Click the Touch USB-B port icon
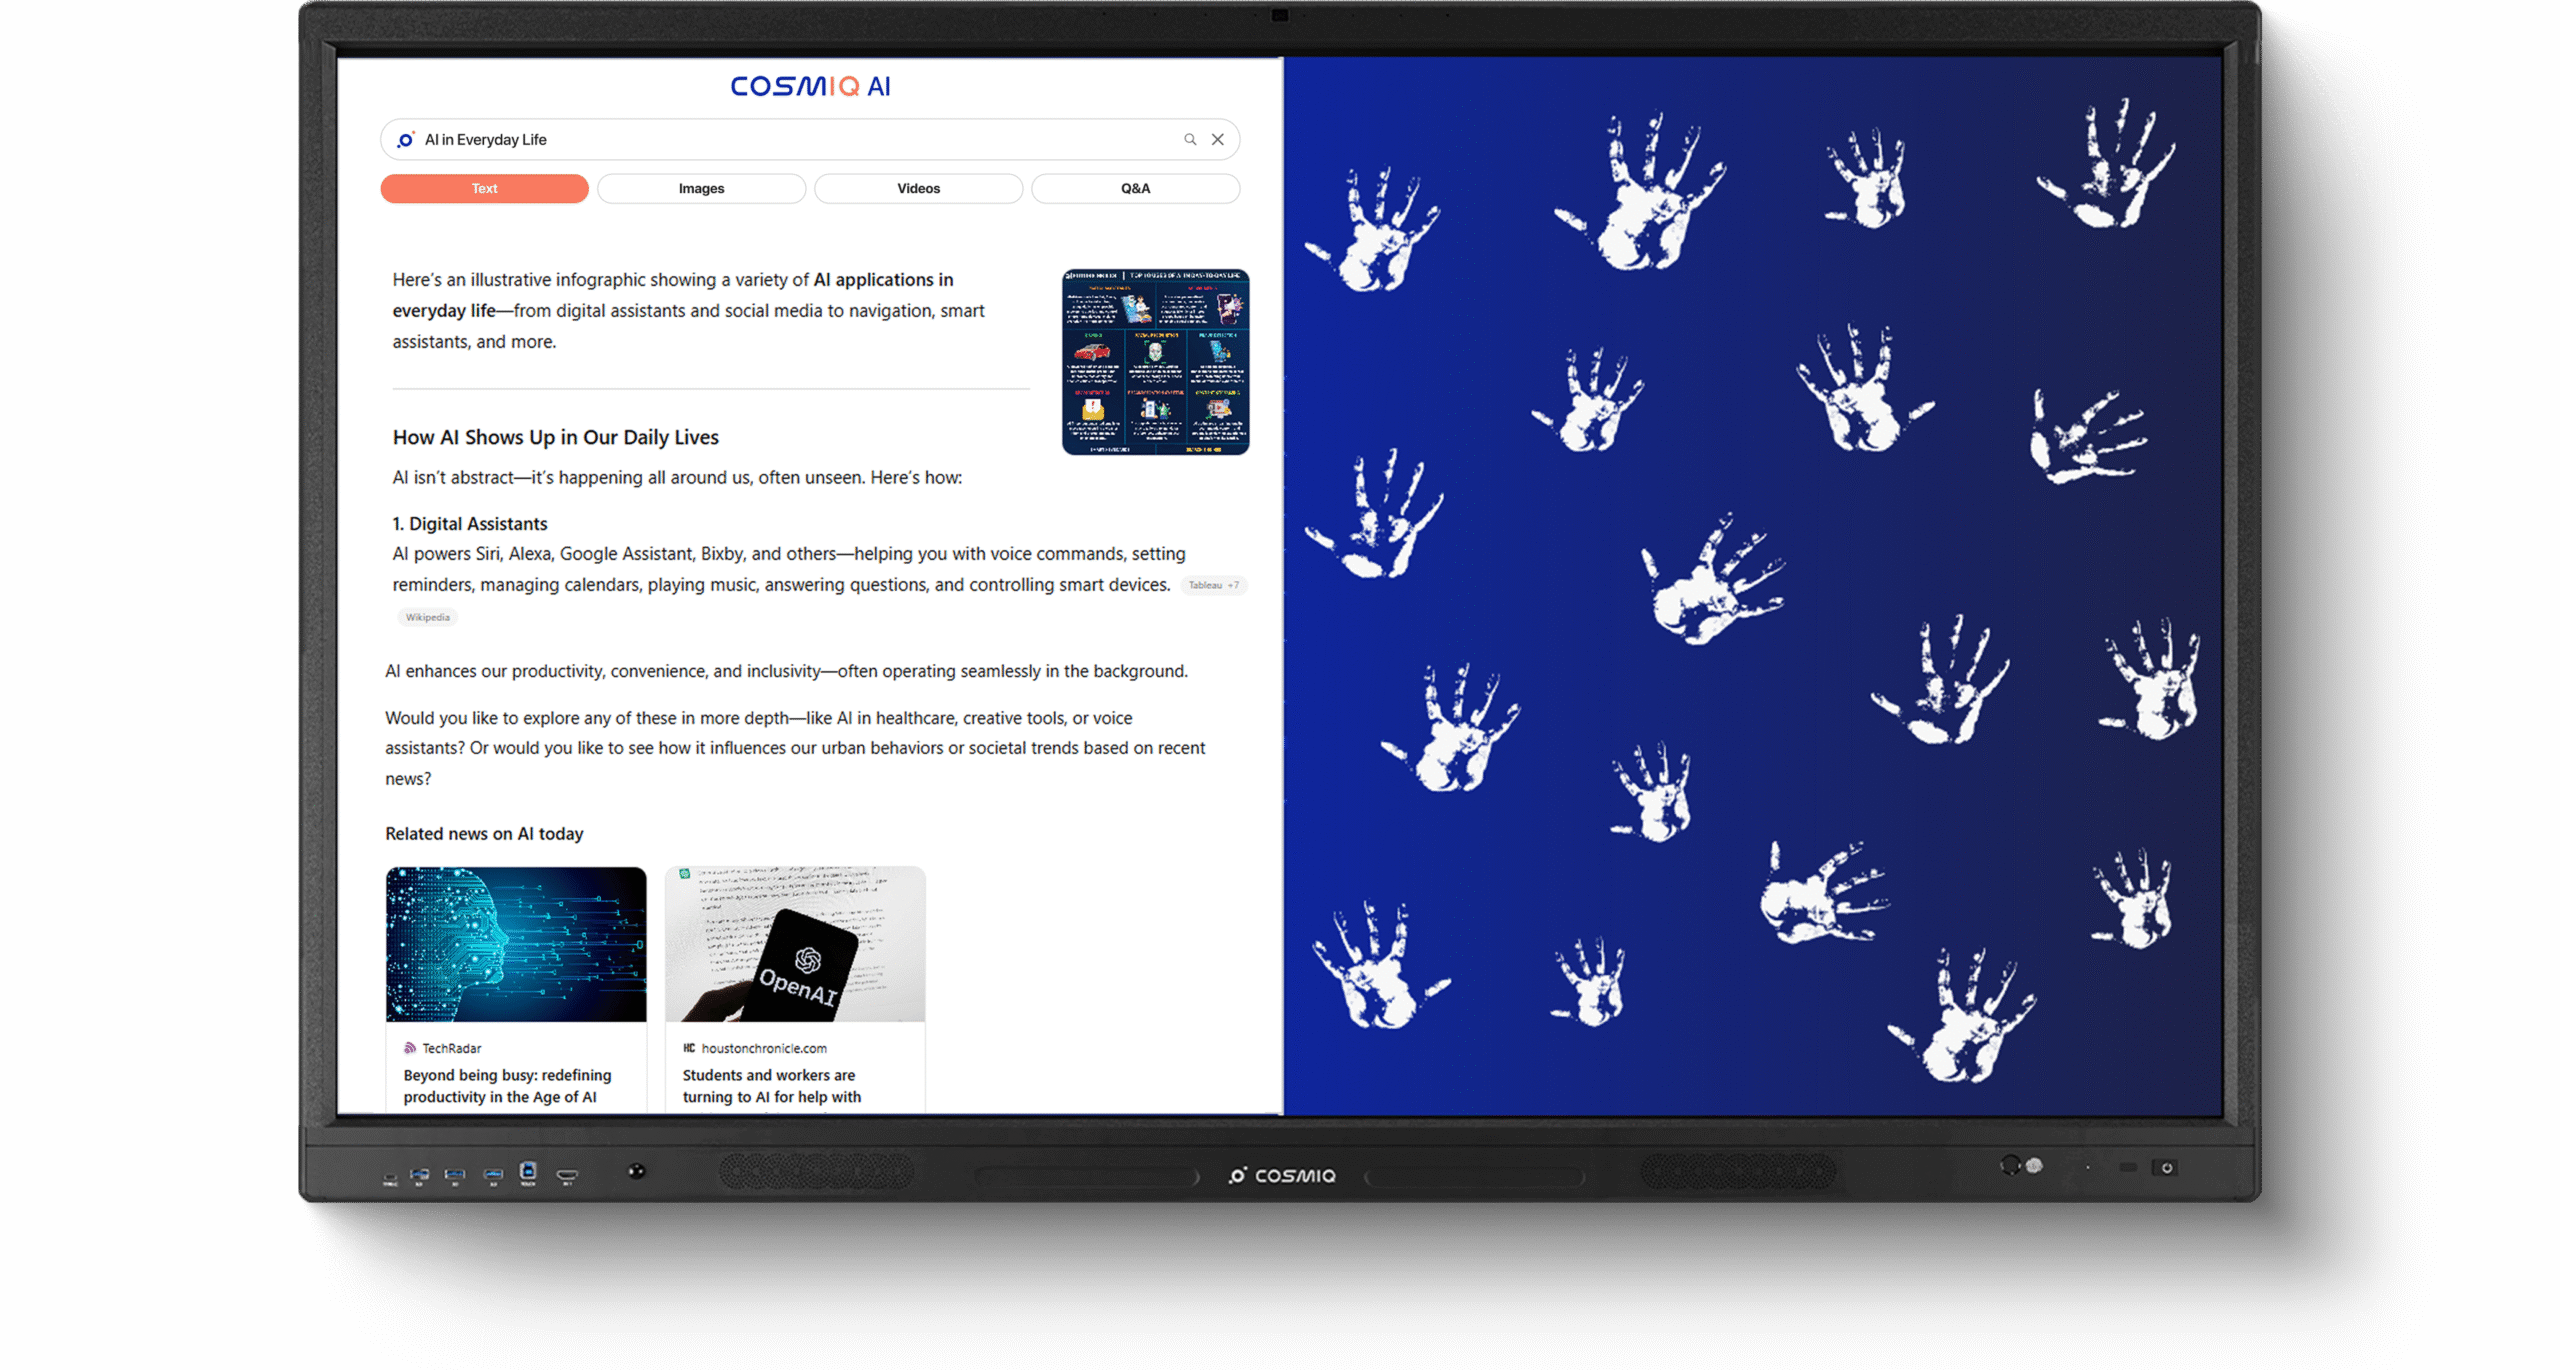2560x1370 pixels. (x=528, y=1172)
